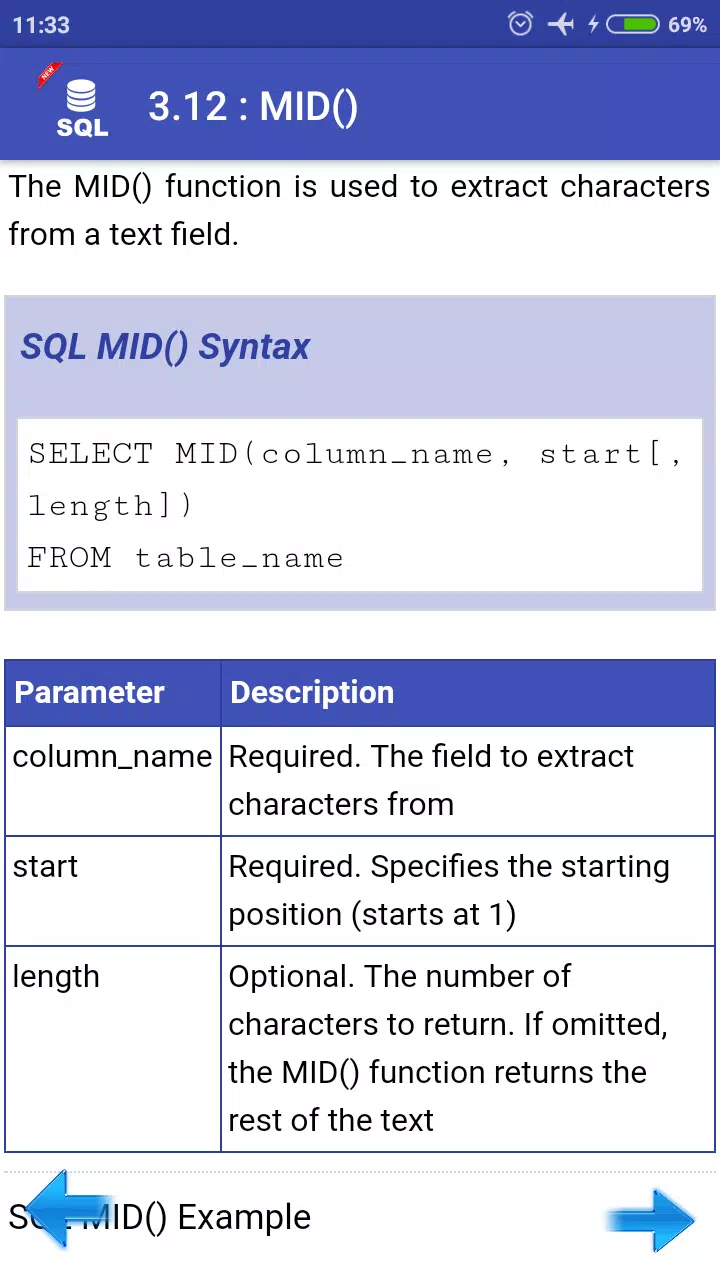Viewport: 720px width, 1280px height.
Task: Tap the battery indicator icon
Action: pos(633,25)
